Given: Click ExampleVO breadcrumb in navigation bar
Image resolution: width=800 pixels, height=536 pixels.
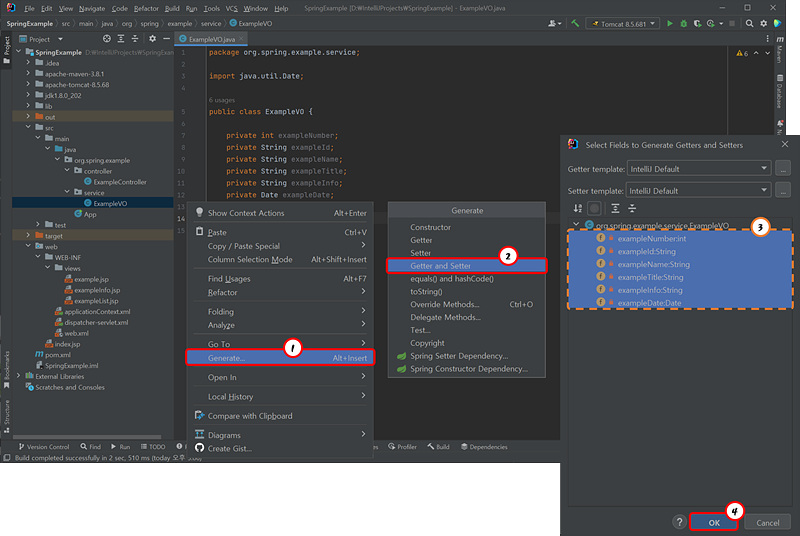Looking at the screenshot, I should [x=251, y=23].
